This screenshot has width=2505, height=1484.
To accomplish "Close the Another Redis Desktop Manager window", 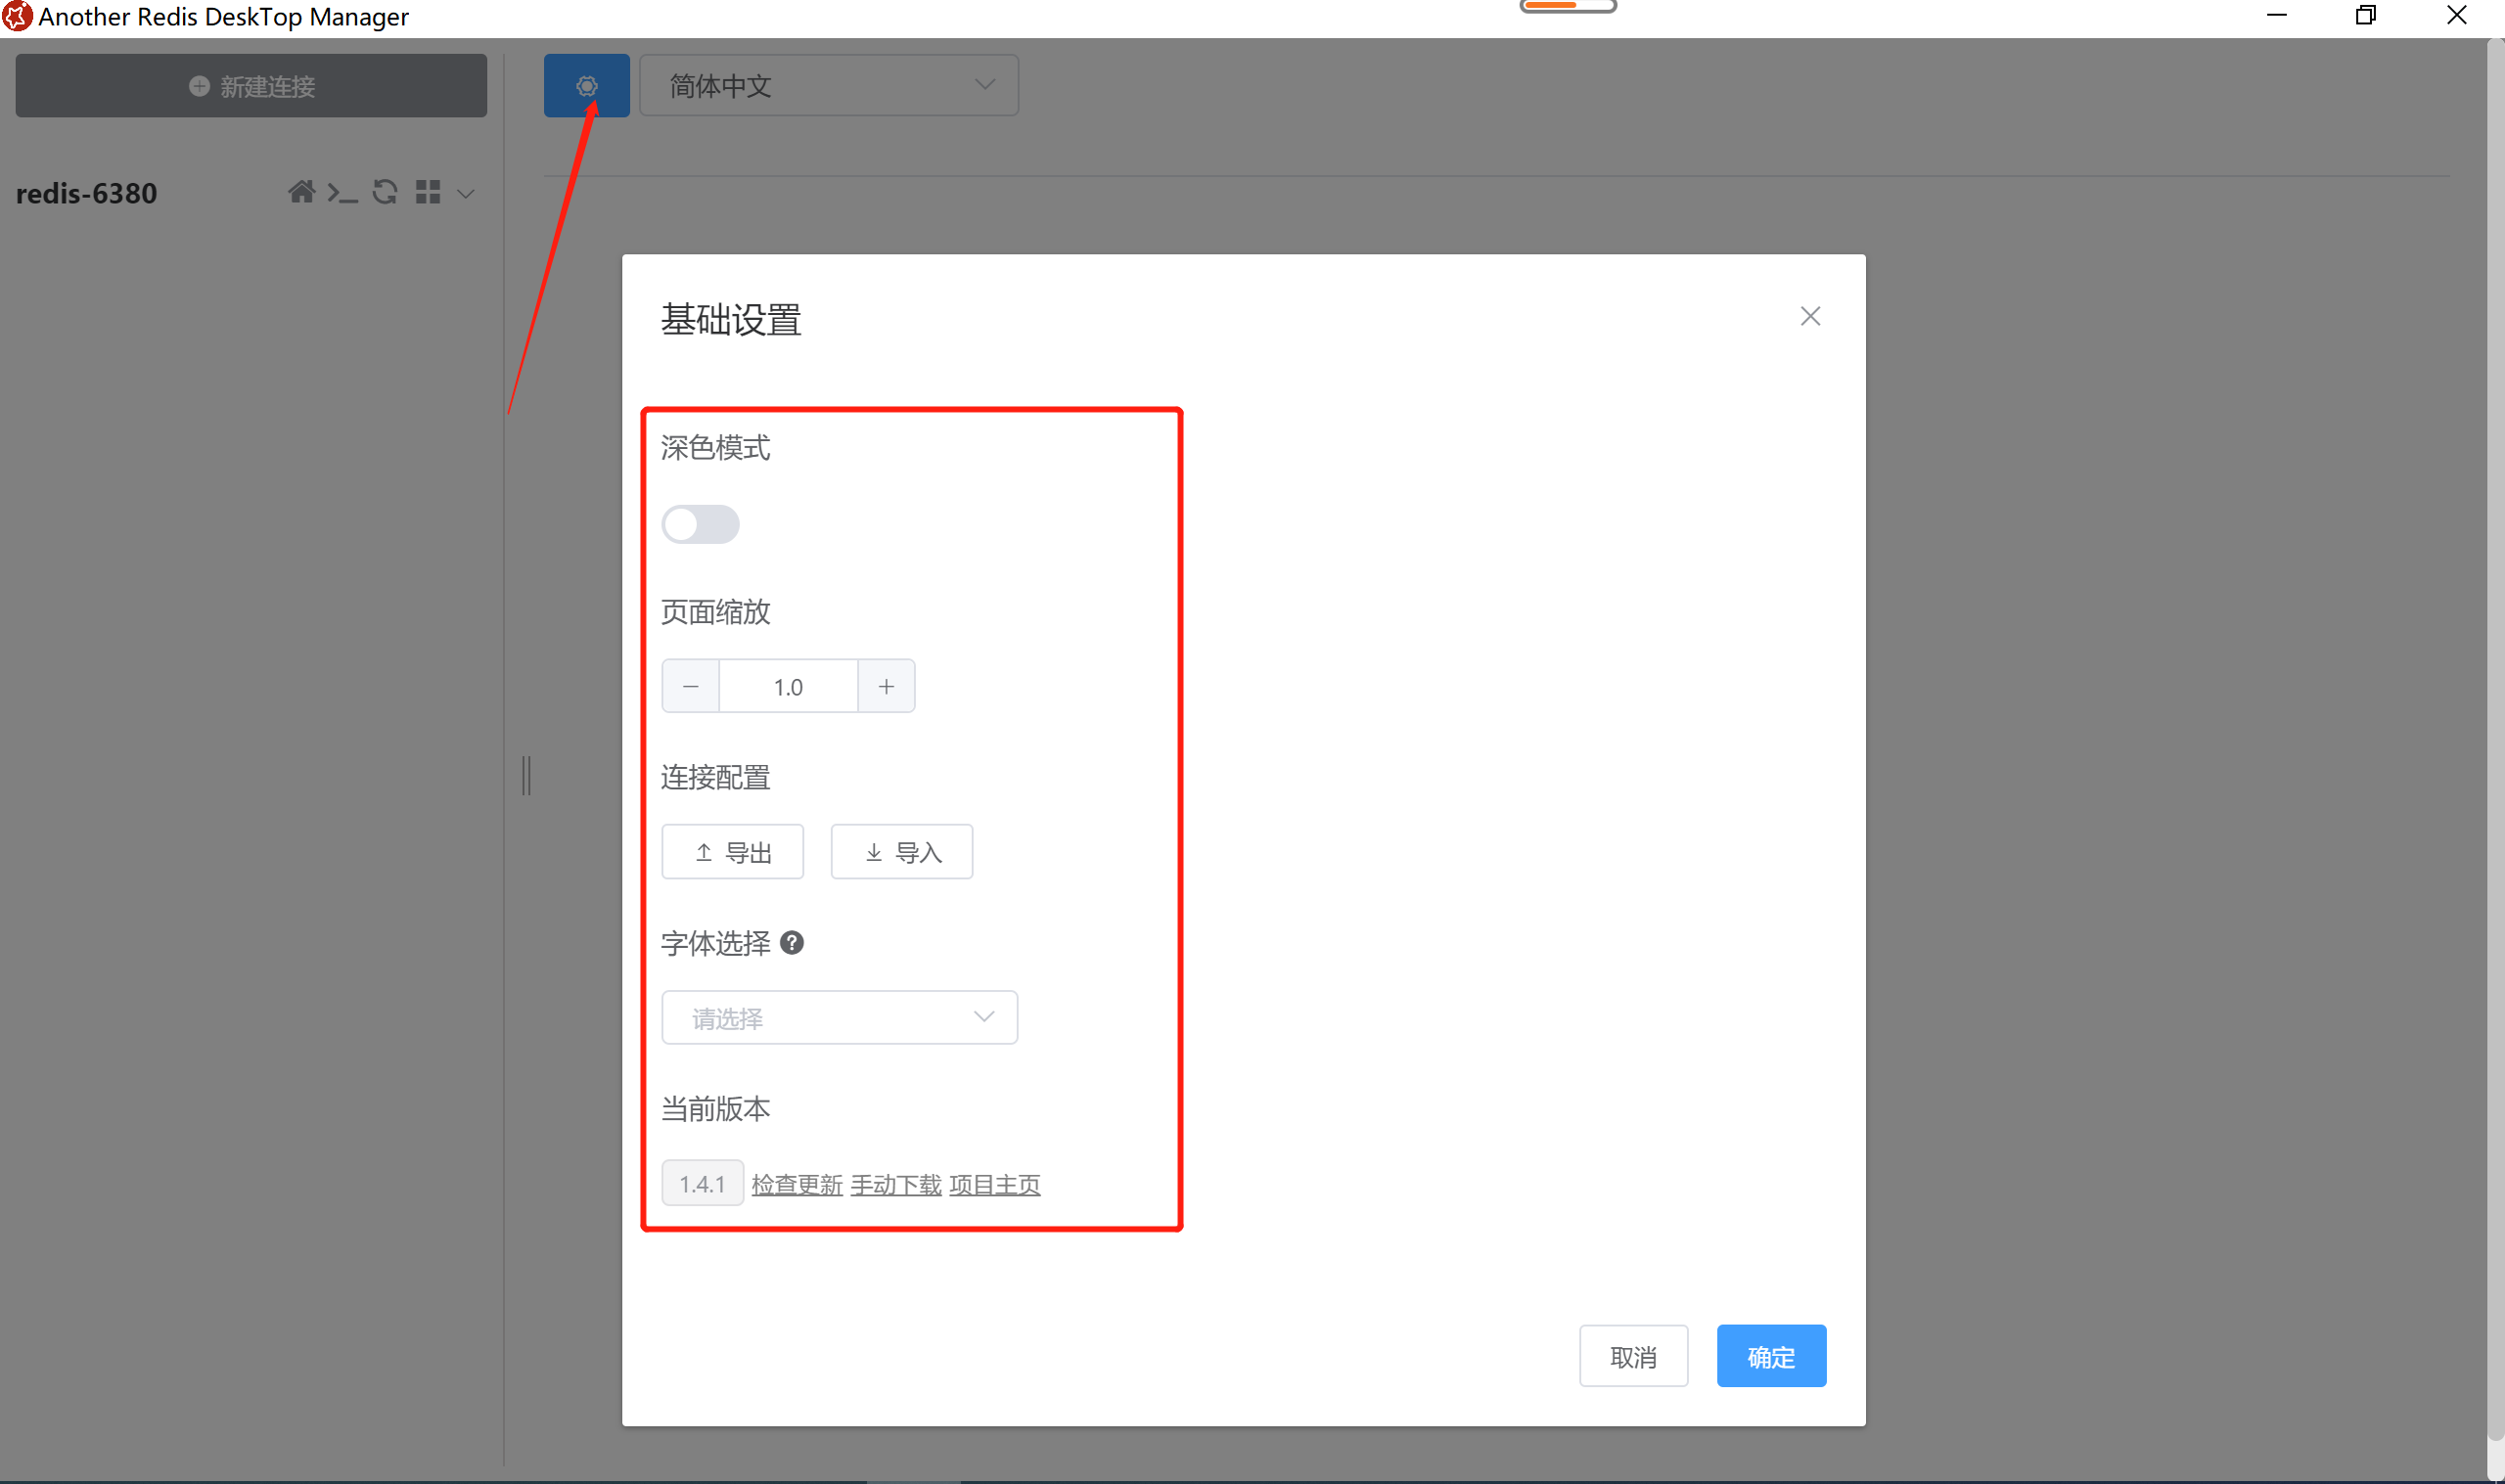I will click(2456, 16).
